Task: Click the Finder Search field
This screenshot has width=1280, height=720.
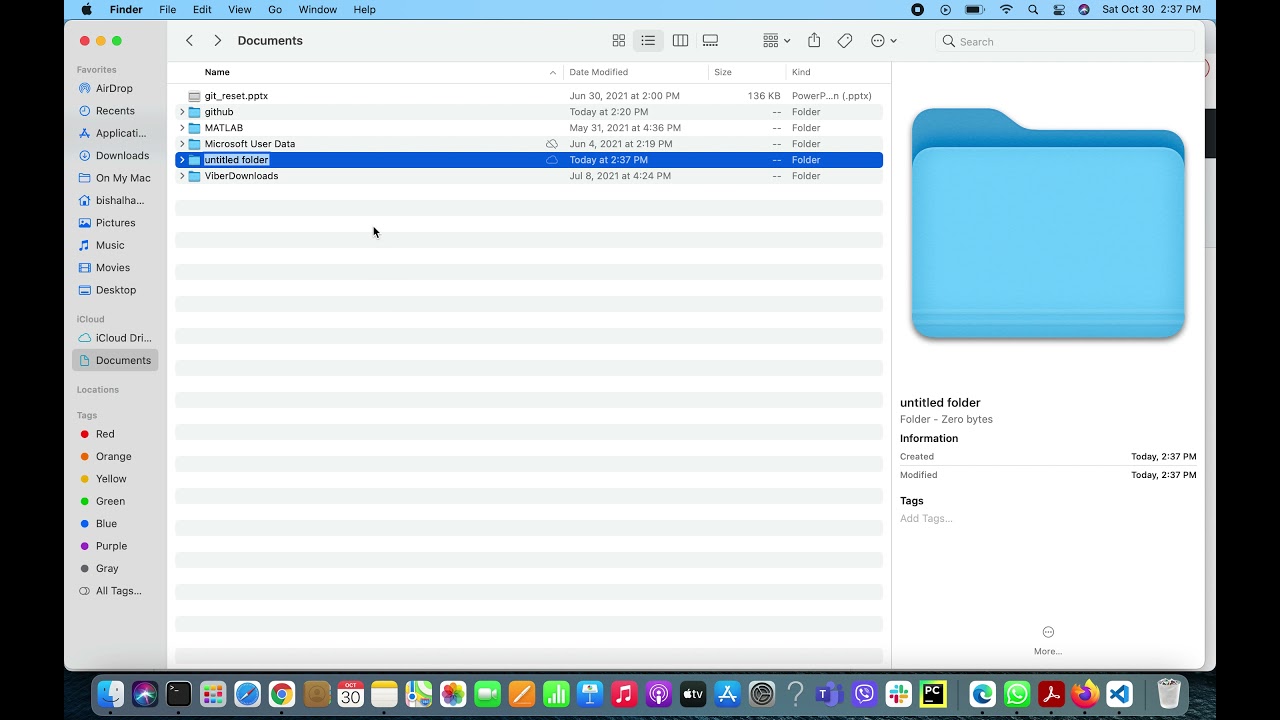Action: click(x=1065, y=41)
